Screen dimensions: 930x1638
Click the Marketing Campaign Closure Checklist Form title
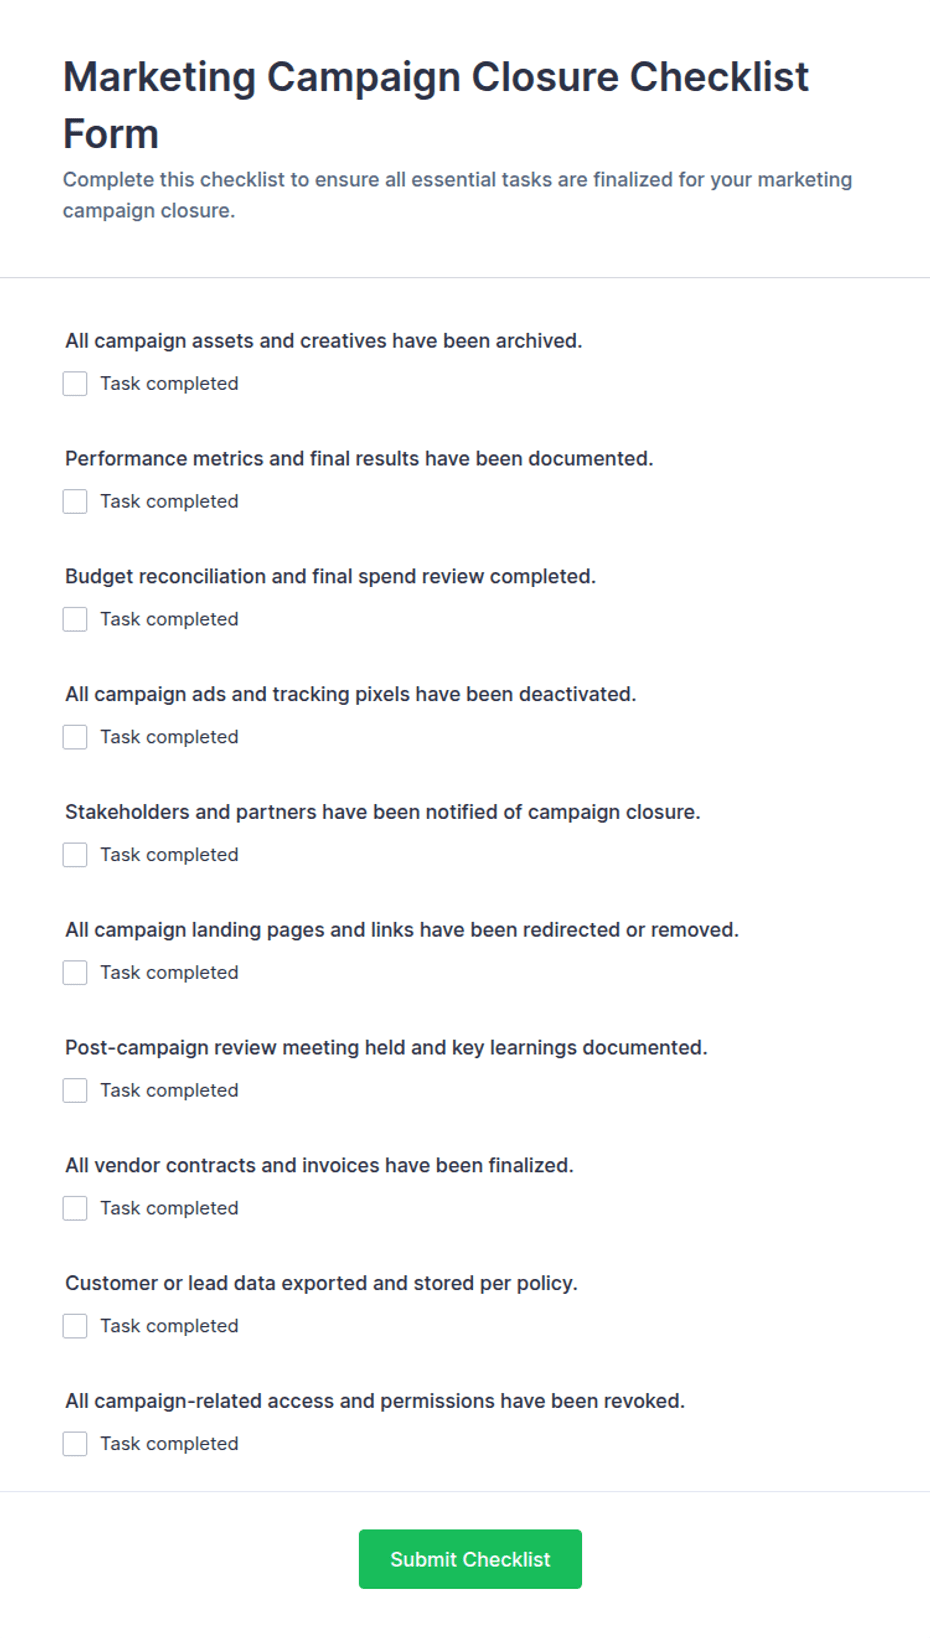436,105
